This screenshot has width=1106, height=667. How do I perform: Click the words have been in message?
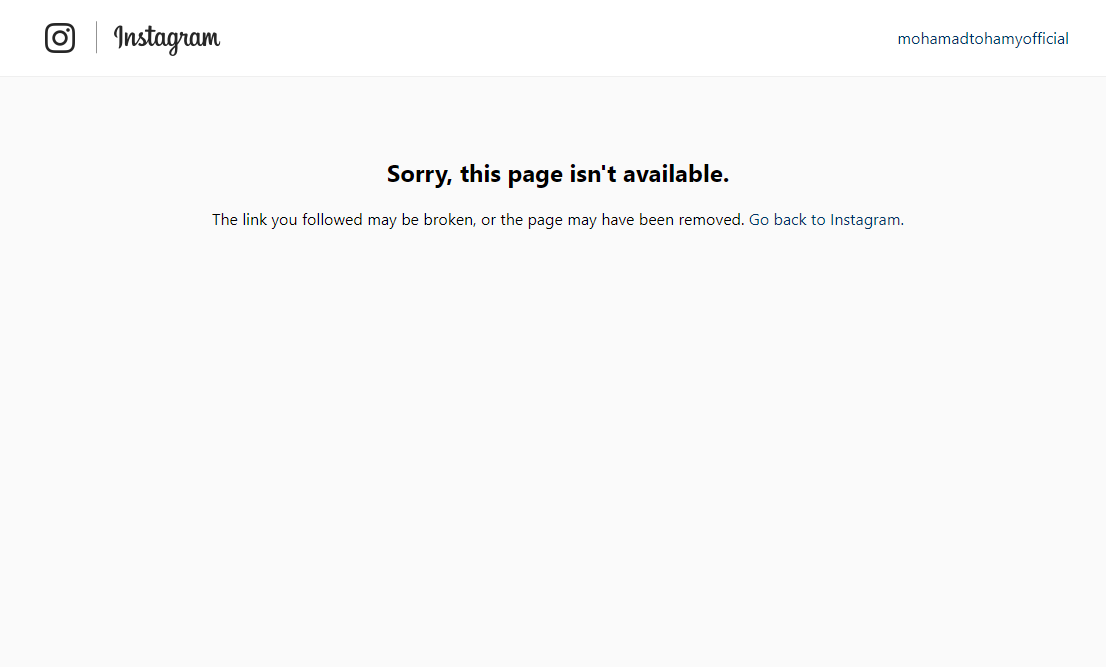pyautogui.click(x=638, y=220)
